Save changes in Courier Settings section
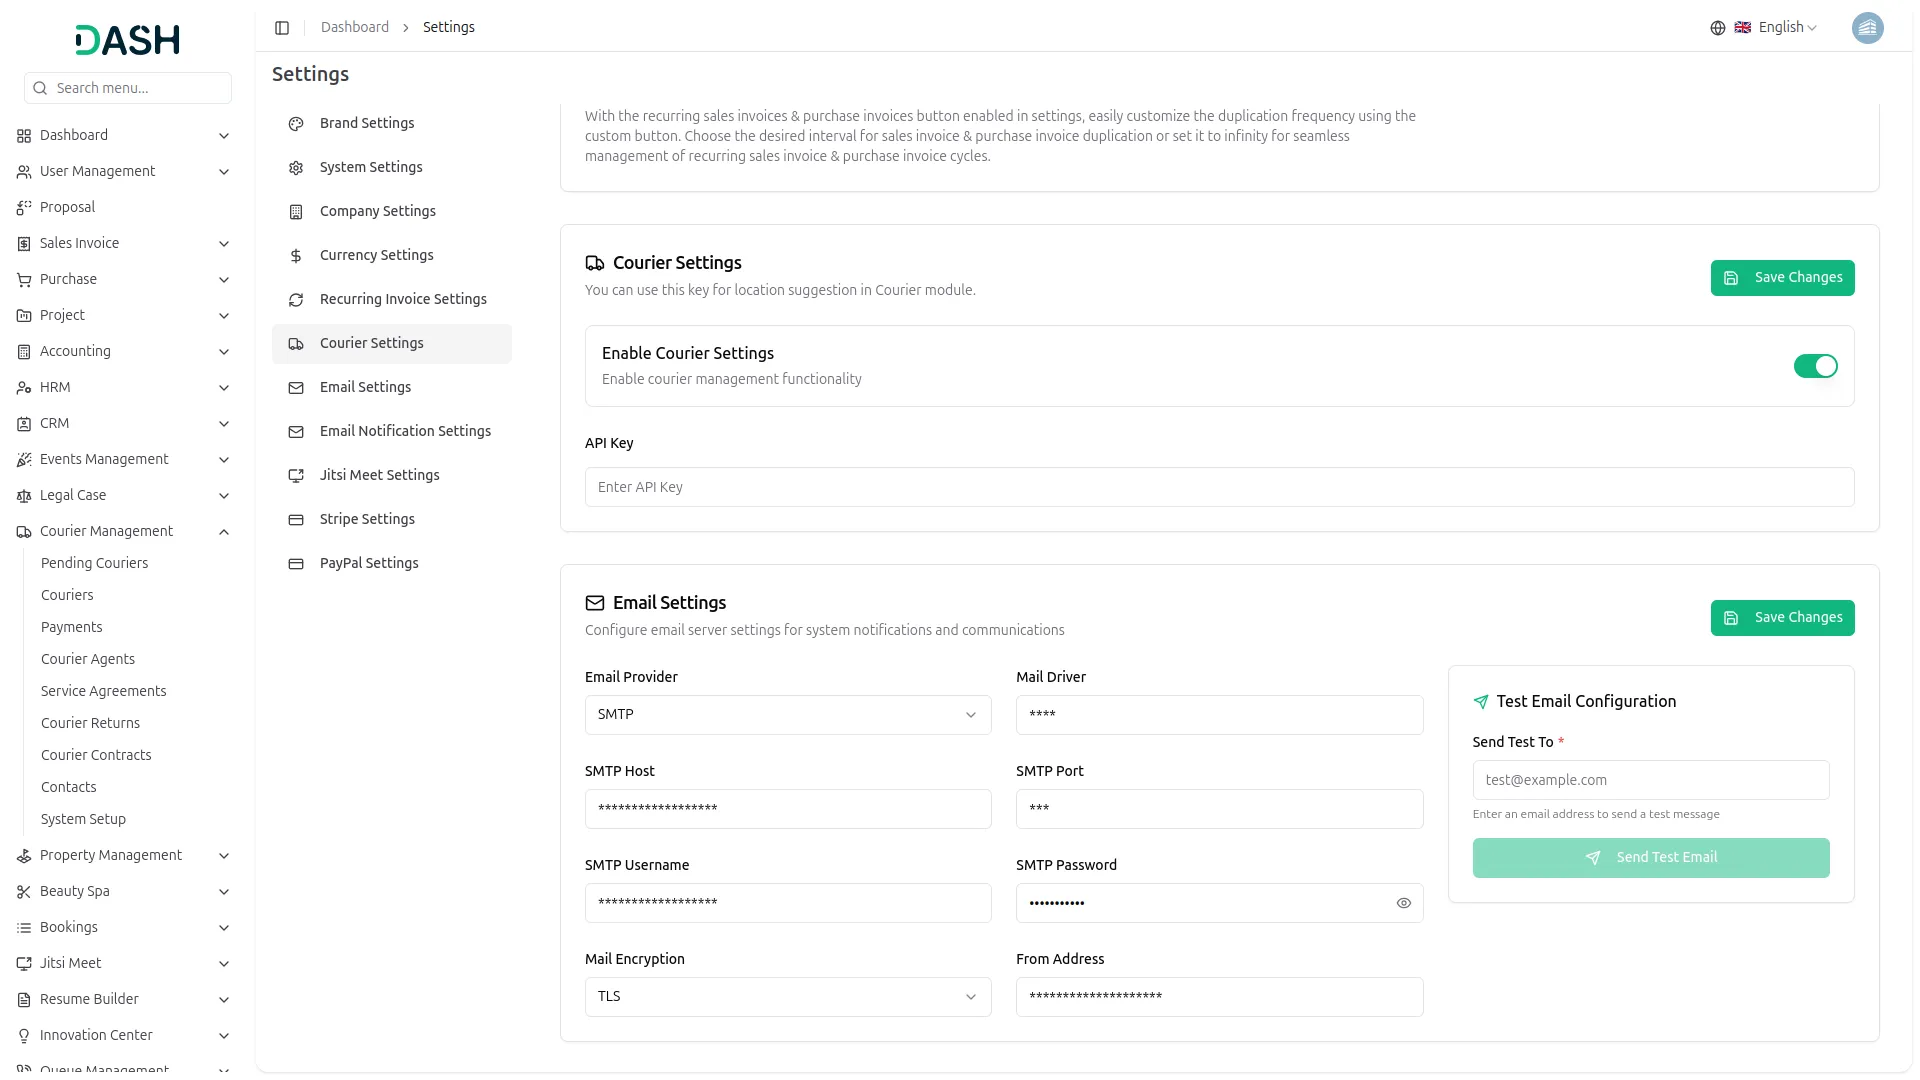The image size is (1920, 1080). click(x=1781, y=278)
